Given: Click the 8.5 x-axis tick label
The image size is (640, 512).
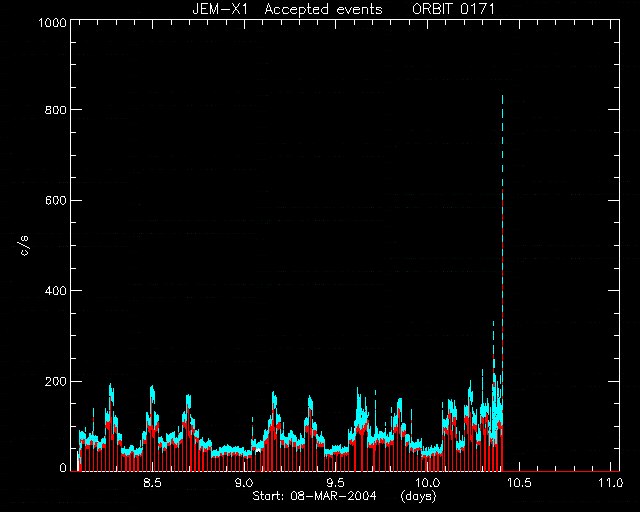Looking at the screenshot, I should click(153, 483).
